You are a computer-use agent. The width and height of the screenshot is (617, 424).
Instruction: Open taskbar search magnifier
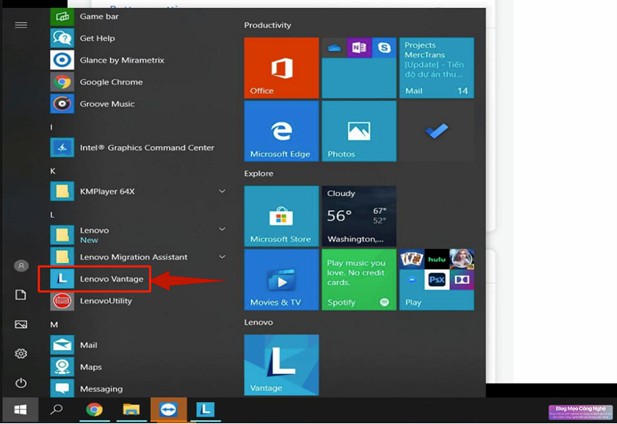pyautogui.click(x=56, y=409)
